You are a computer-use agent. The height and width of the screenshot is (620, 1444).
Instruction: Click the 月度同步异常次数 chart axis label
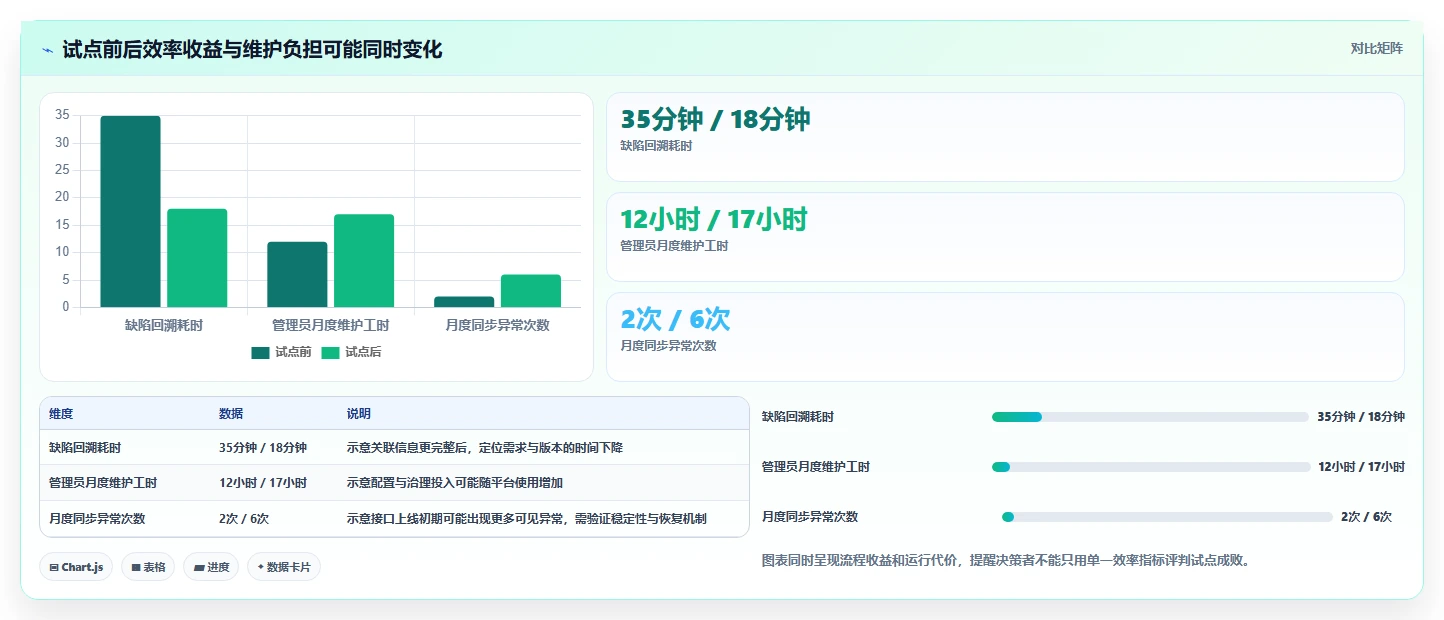pos(497,326)
